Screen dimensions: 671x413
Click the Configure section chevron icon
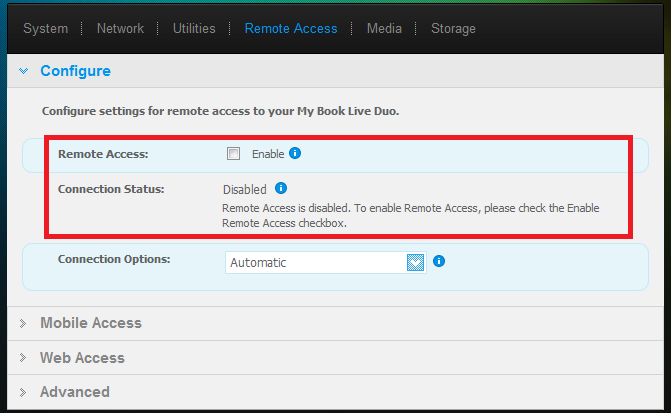(23, 71)
